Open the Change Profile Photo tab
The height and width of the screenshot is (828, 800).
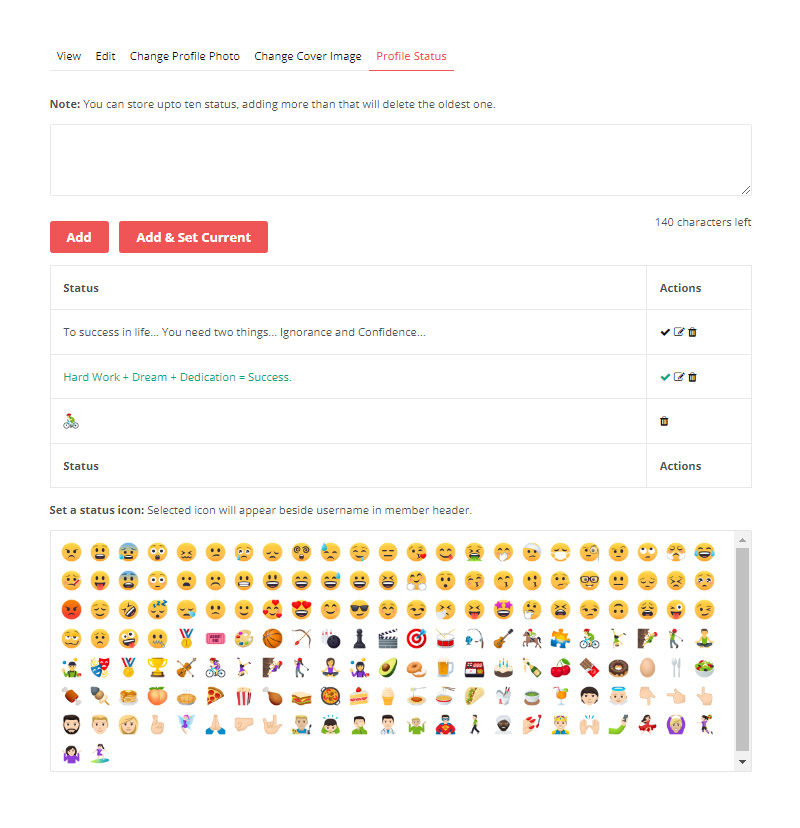point(185,56)
